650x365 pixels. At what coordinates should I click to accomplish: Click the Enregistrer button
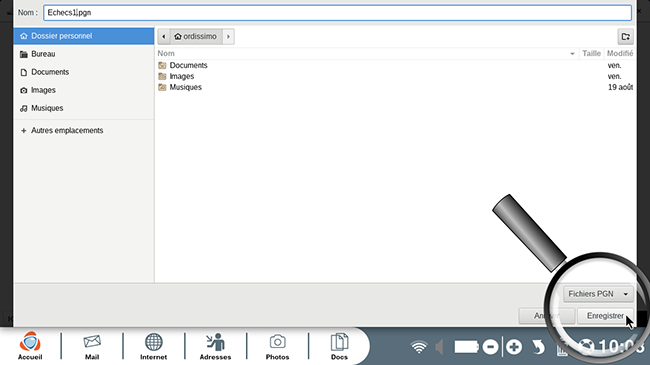click(x=605, y=316)
